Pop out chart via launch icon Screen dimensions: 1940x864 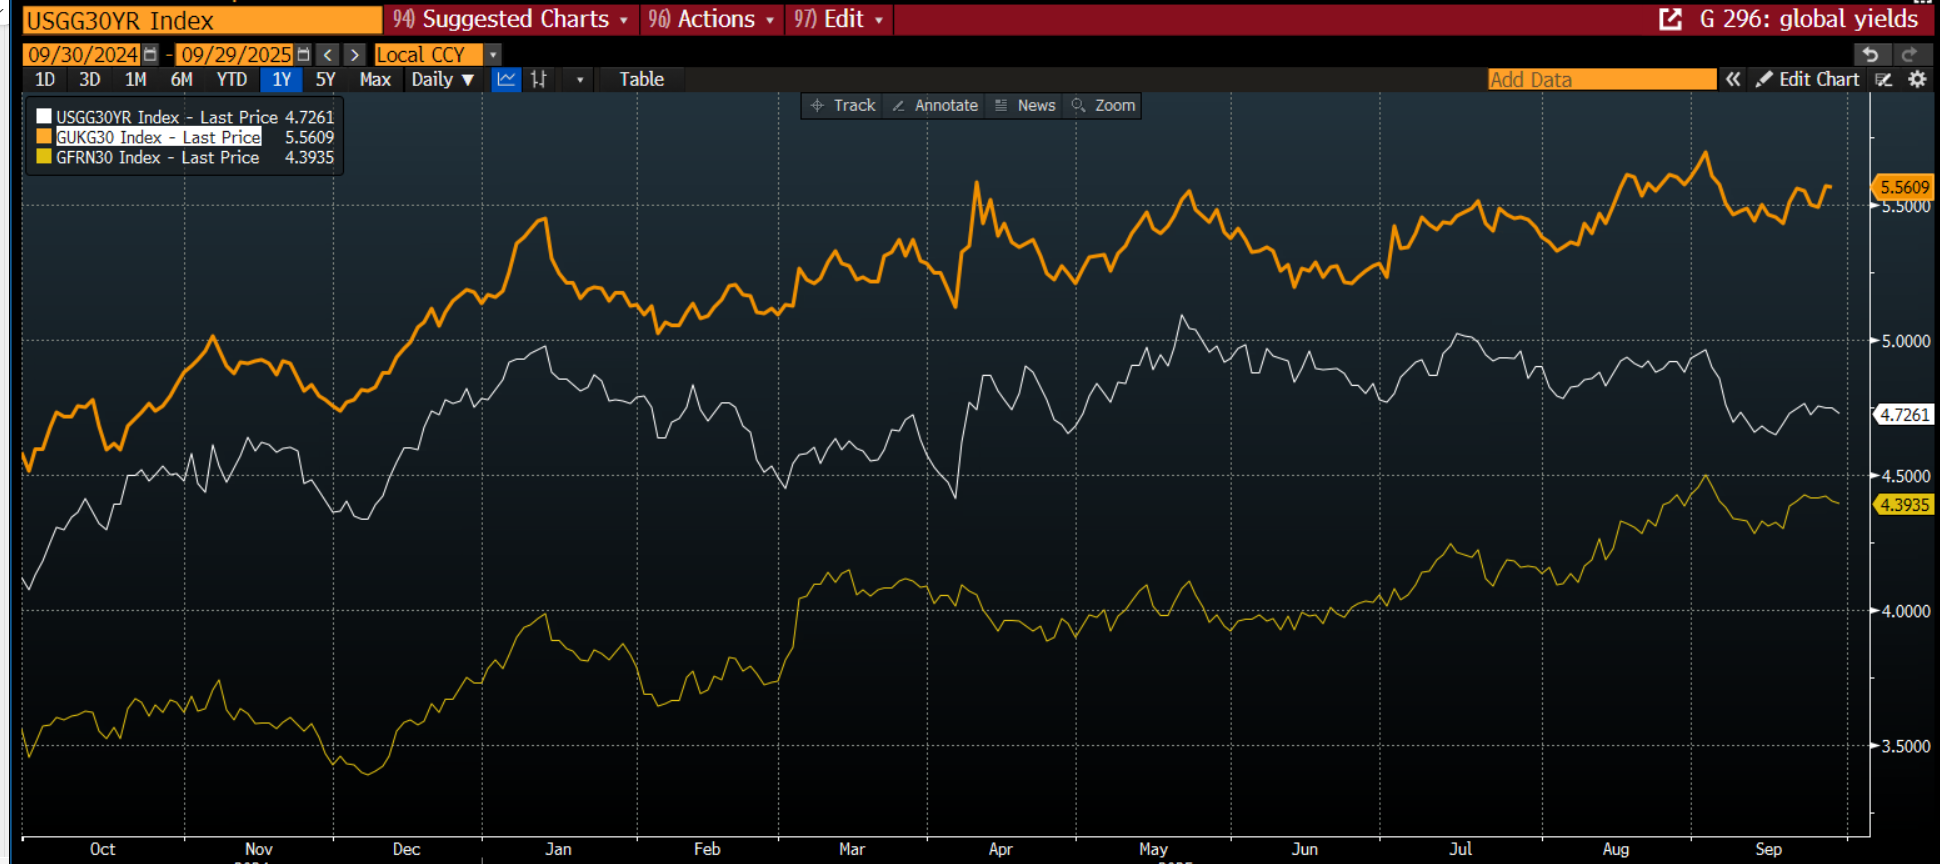point(1670,19)
